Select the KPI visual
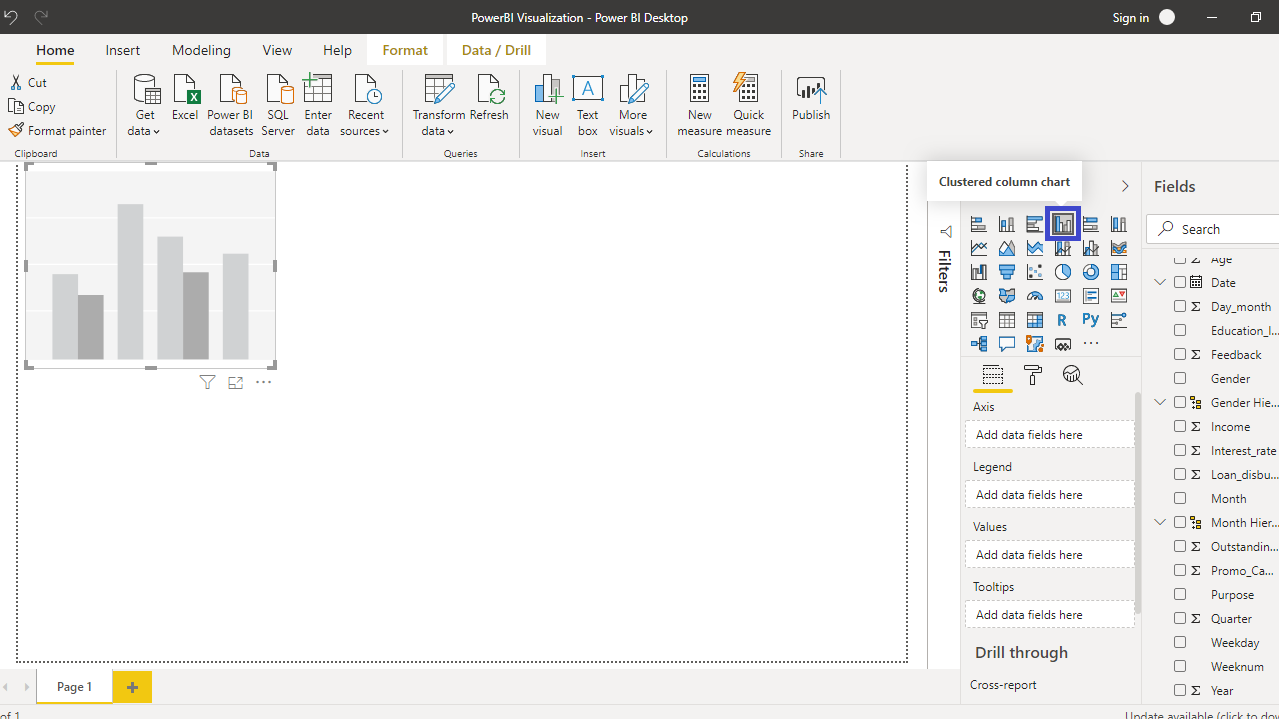 pyautogui.click(x=1119, y=296)
